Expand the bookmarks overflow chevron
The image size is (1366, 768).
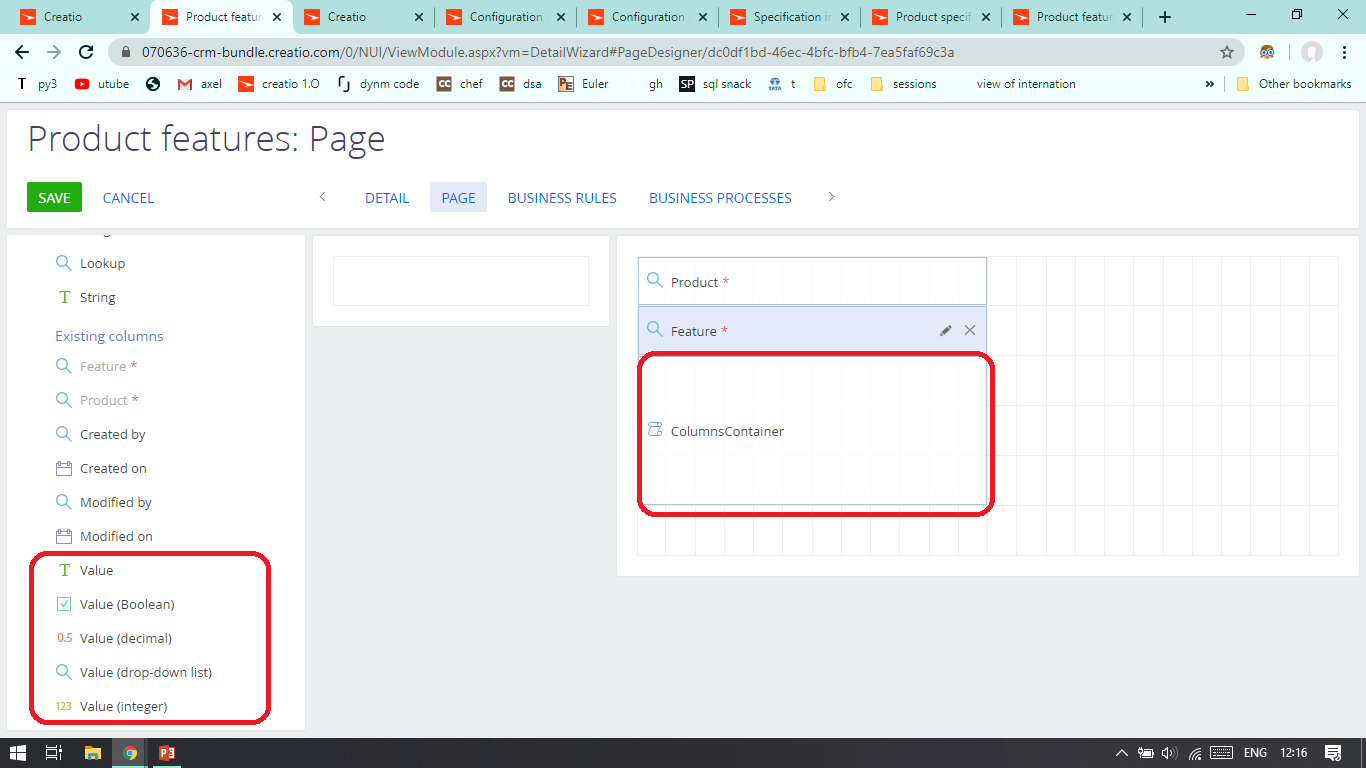pyautogui.click(x=1210, y=84)
